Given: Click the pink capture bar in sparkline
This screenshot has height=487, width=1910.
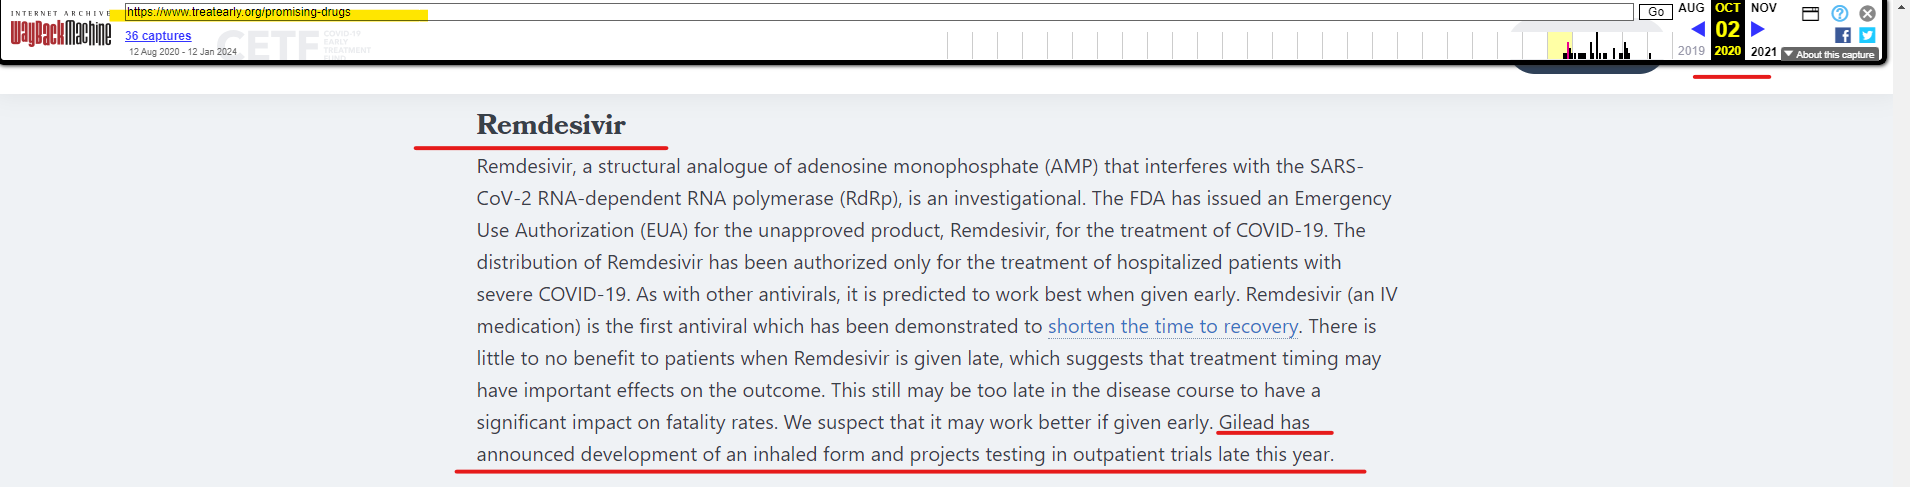Looking at the screenshot, I should (x=1567, y=49).
